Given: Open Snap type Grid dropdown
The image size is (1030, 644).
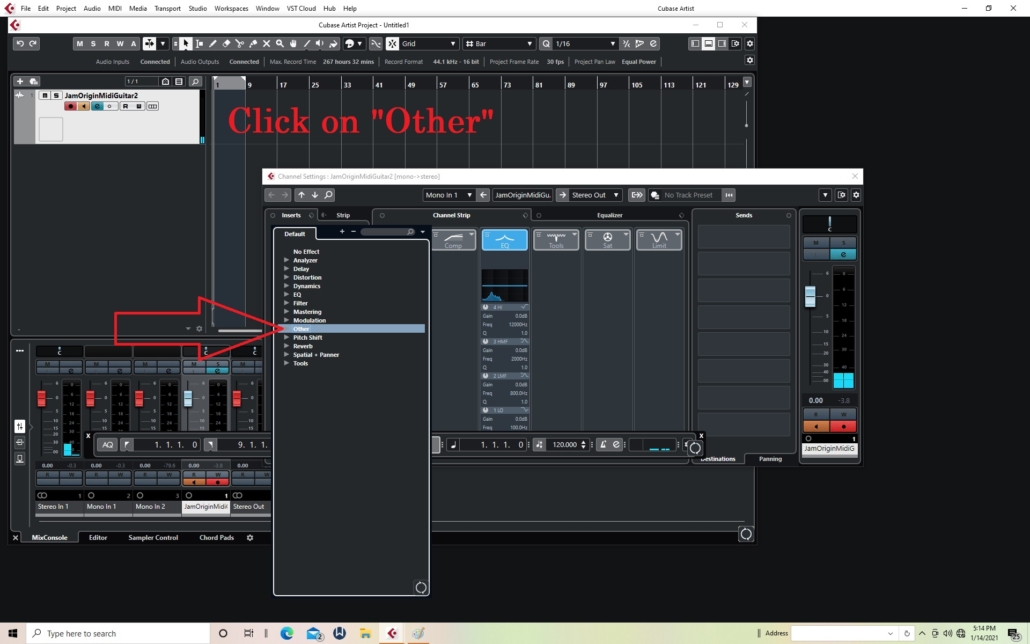Looking at the screenshot, I should [x=428, y=43].
